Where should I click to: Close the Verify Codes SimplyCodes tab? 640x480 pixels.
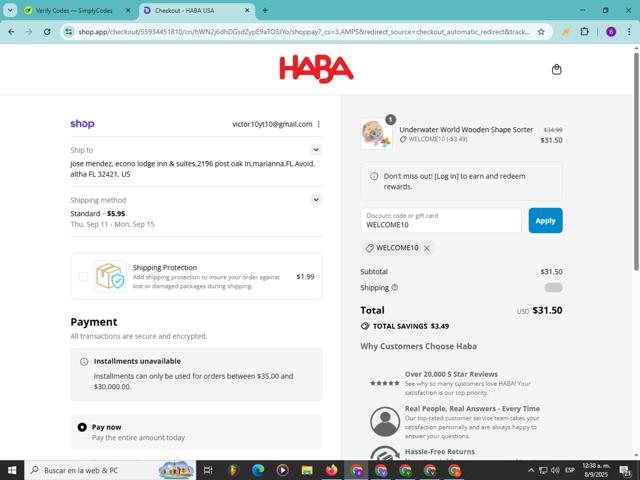click(x=128, y=11)
